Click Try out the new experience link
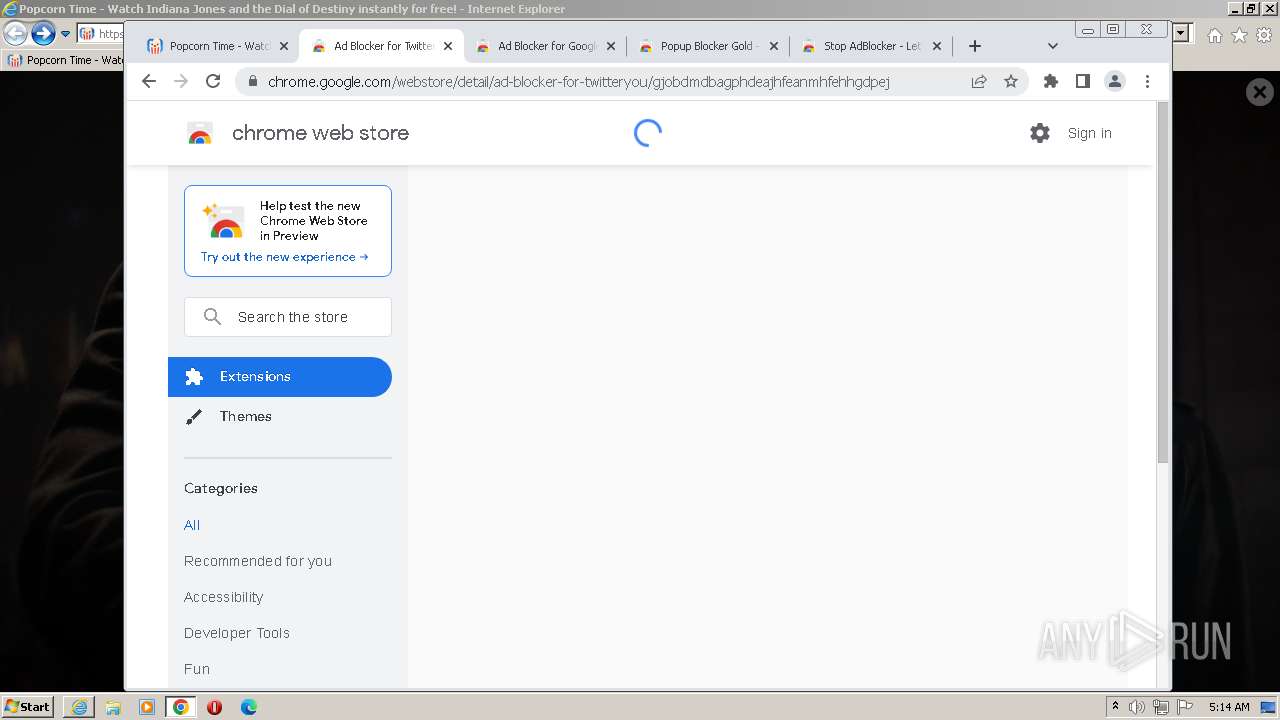Image resolution: width=1280 pixels, height=720 pixels. pyautogui.click(x=284, y=257)
